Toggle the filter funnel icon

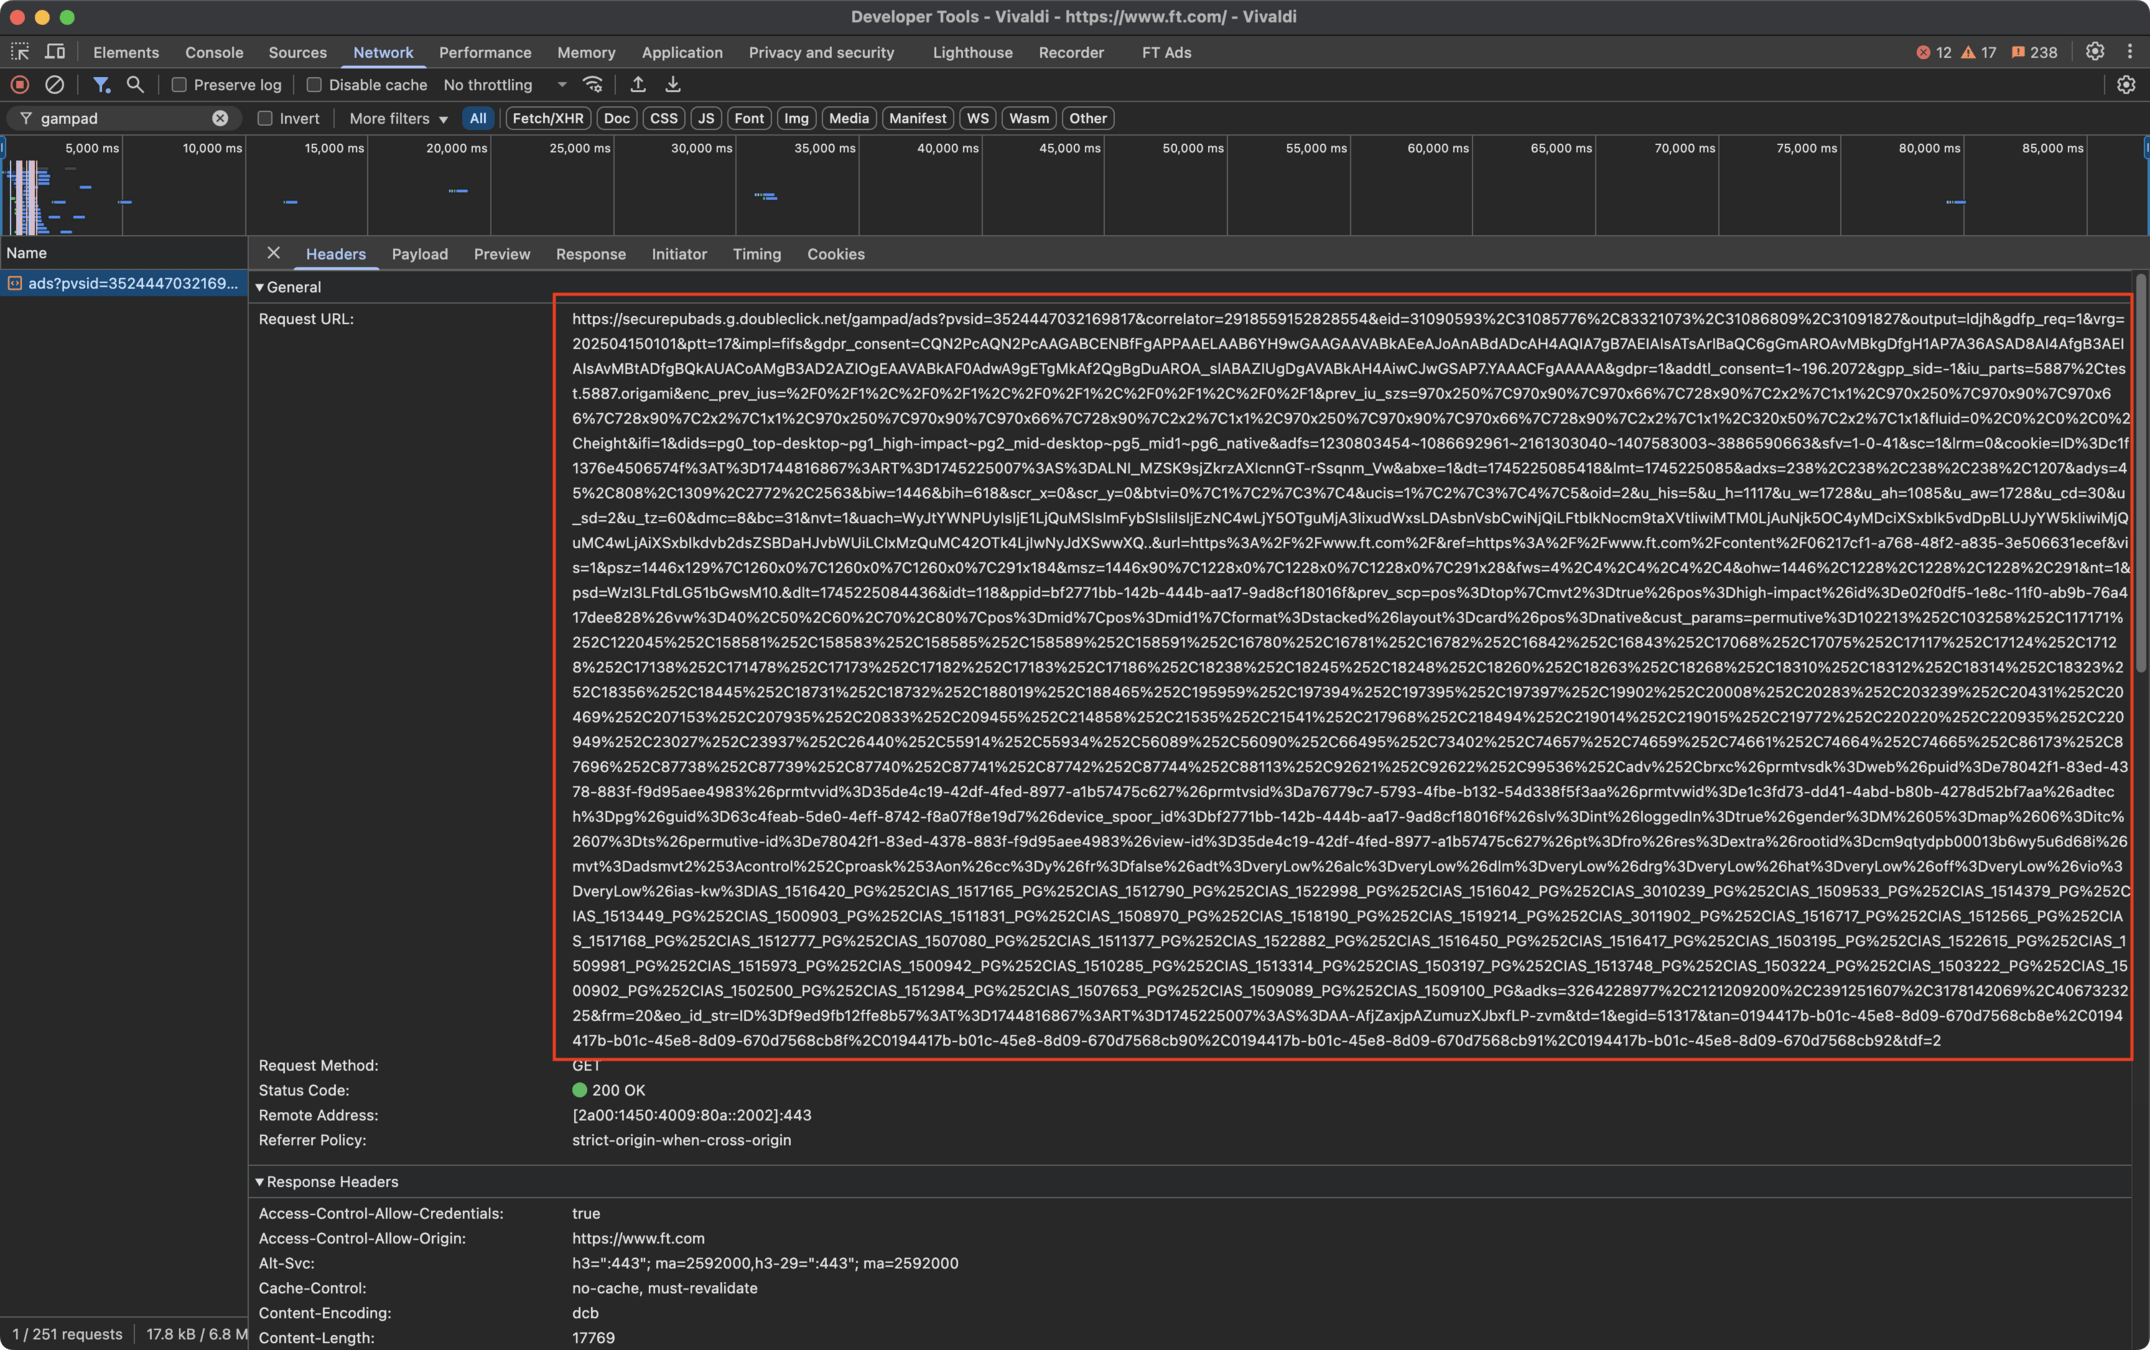click(x=101, y=85)
